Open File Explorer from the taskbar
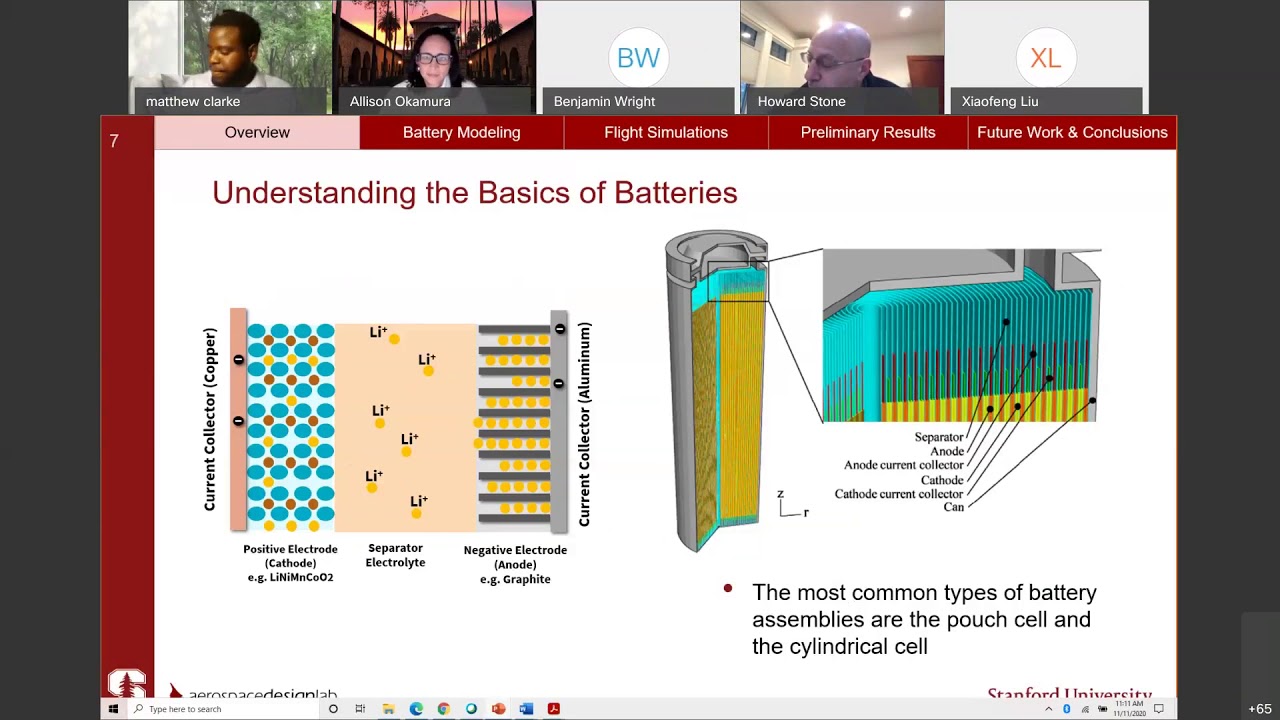Viewport: 1280px width, 720px height. click(388, 709)
